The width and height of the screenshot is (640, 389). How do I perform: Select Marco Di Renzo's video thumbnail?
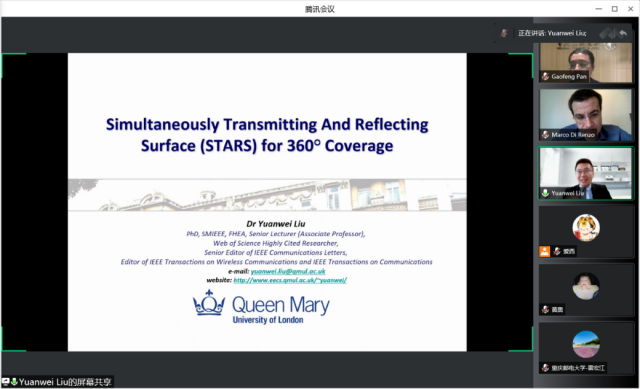point(586,115)
